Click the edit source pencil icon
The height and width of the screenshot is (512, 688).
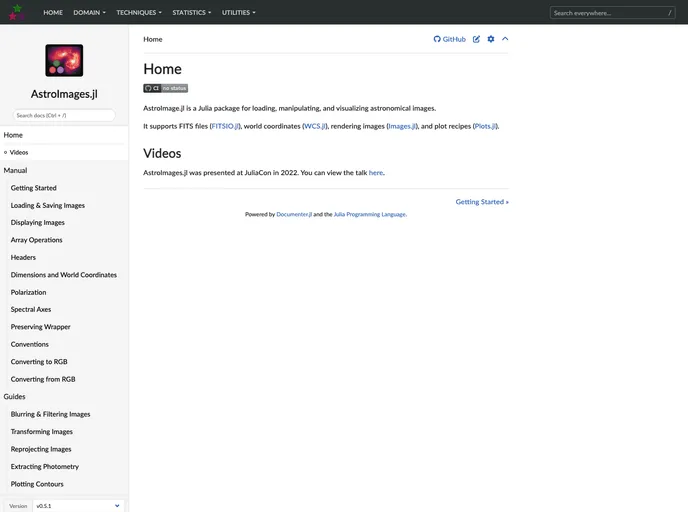coord(476,39)
